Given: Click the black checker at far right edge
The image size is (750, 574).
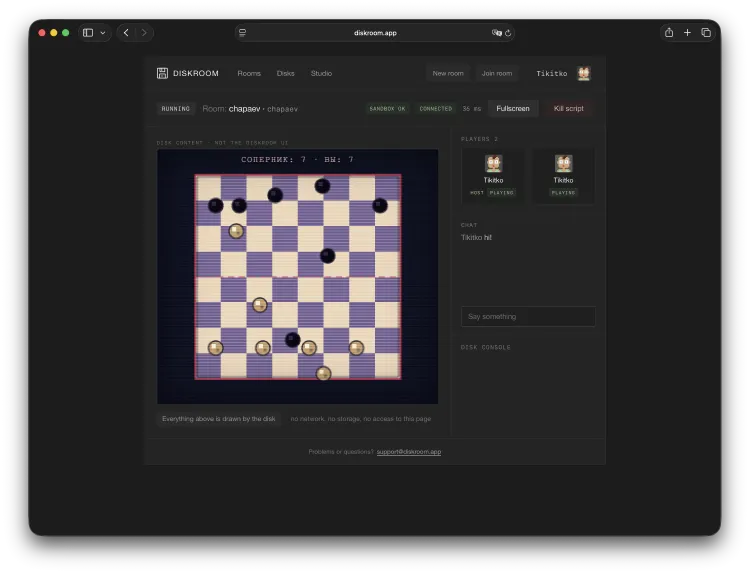Looking at the screenshot, I should [x=380, y=206].
